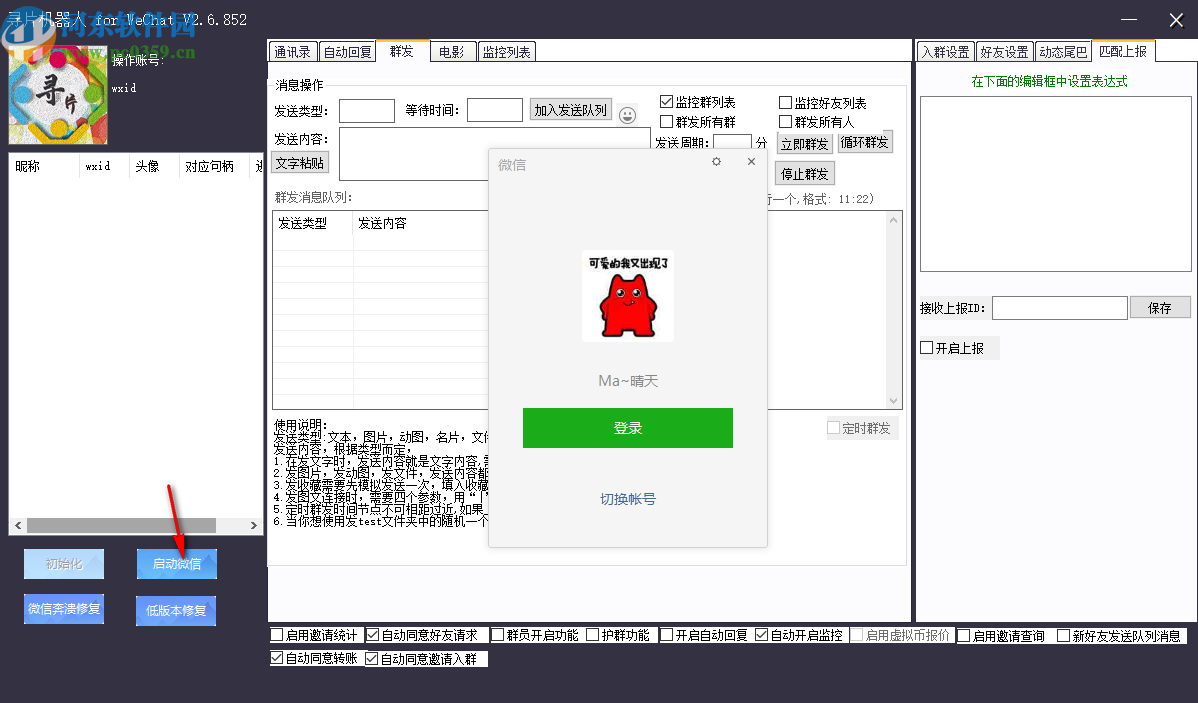Open the 动态尾巴 tab

[x=1063, y=52]
